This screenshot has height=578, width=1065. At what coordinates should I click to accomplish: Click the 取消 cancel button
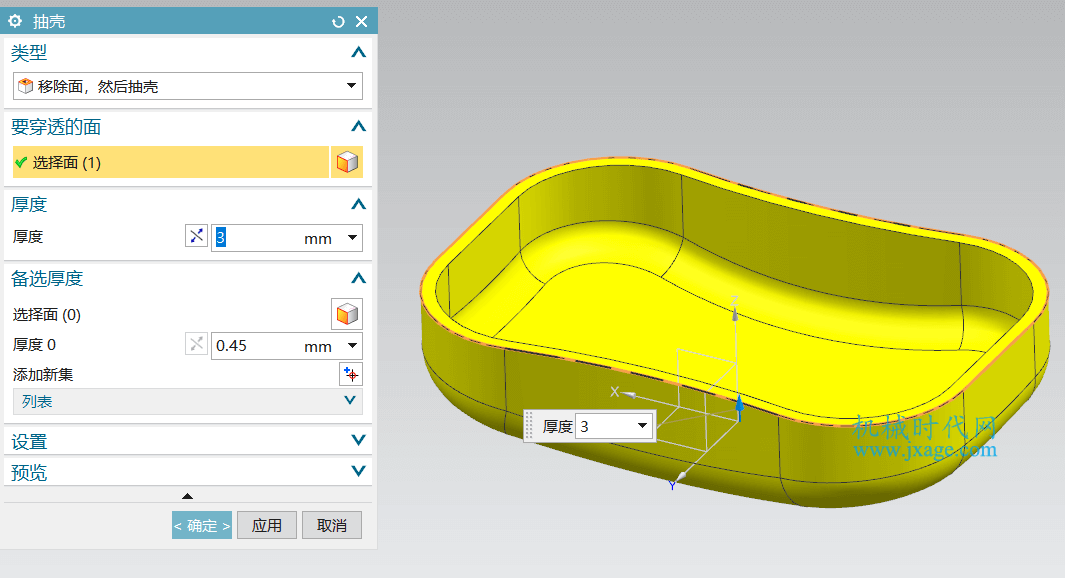[x=331, y=525]
